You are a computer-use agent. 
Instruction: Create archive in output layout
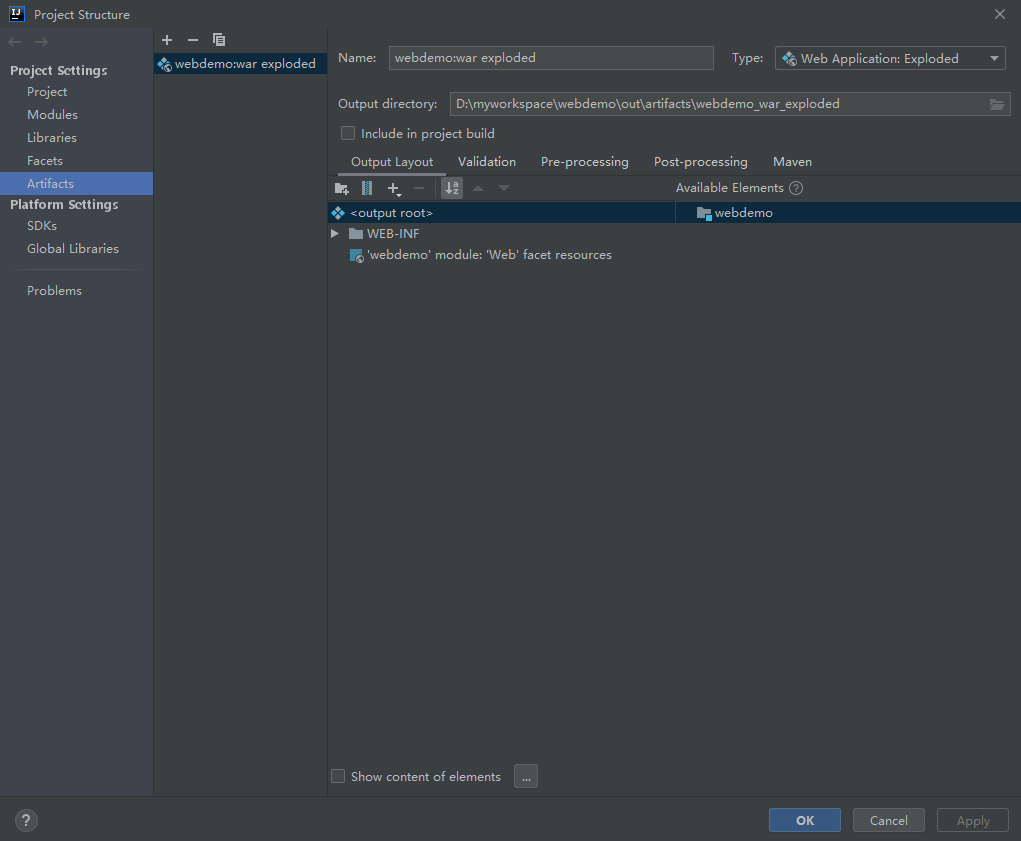coord(367,189)
